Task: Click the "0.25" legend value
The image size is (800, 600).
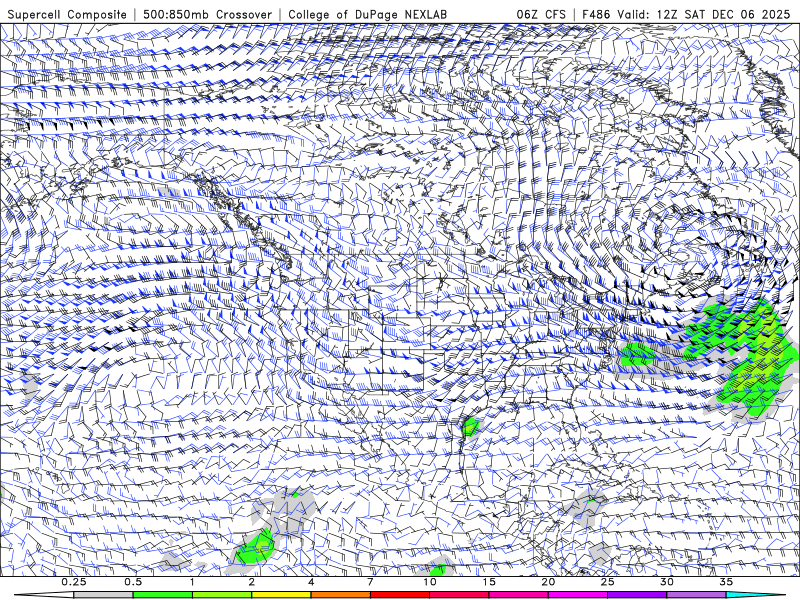Action: [74, 582]
